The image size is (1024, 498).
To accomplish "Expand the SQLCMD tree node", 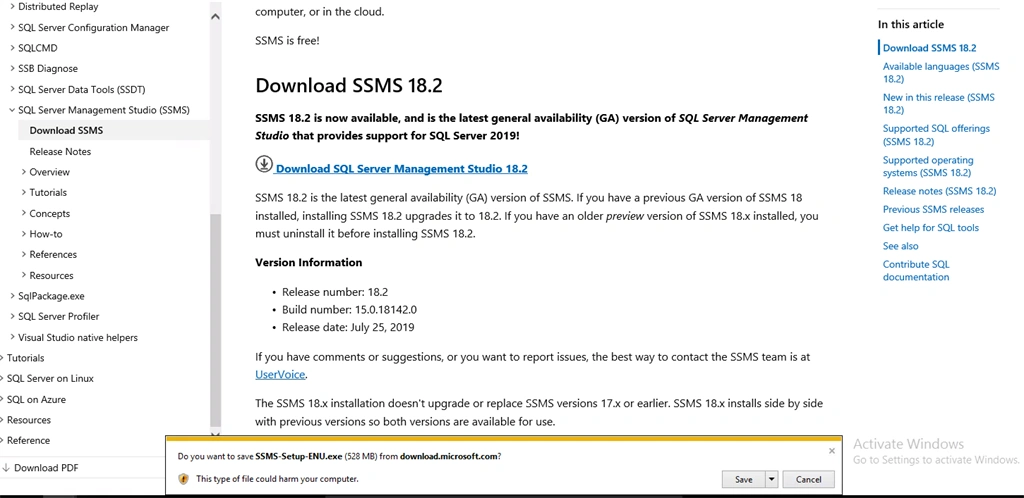I will point(12,48).
